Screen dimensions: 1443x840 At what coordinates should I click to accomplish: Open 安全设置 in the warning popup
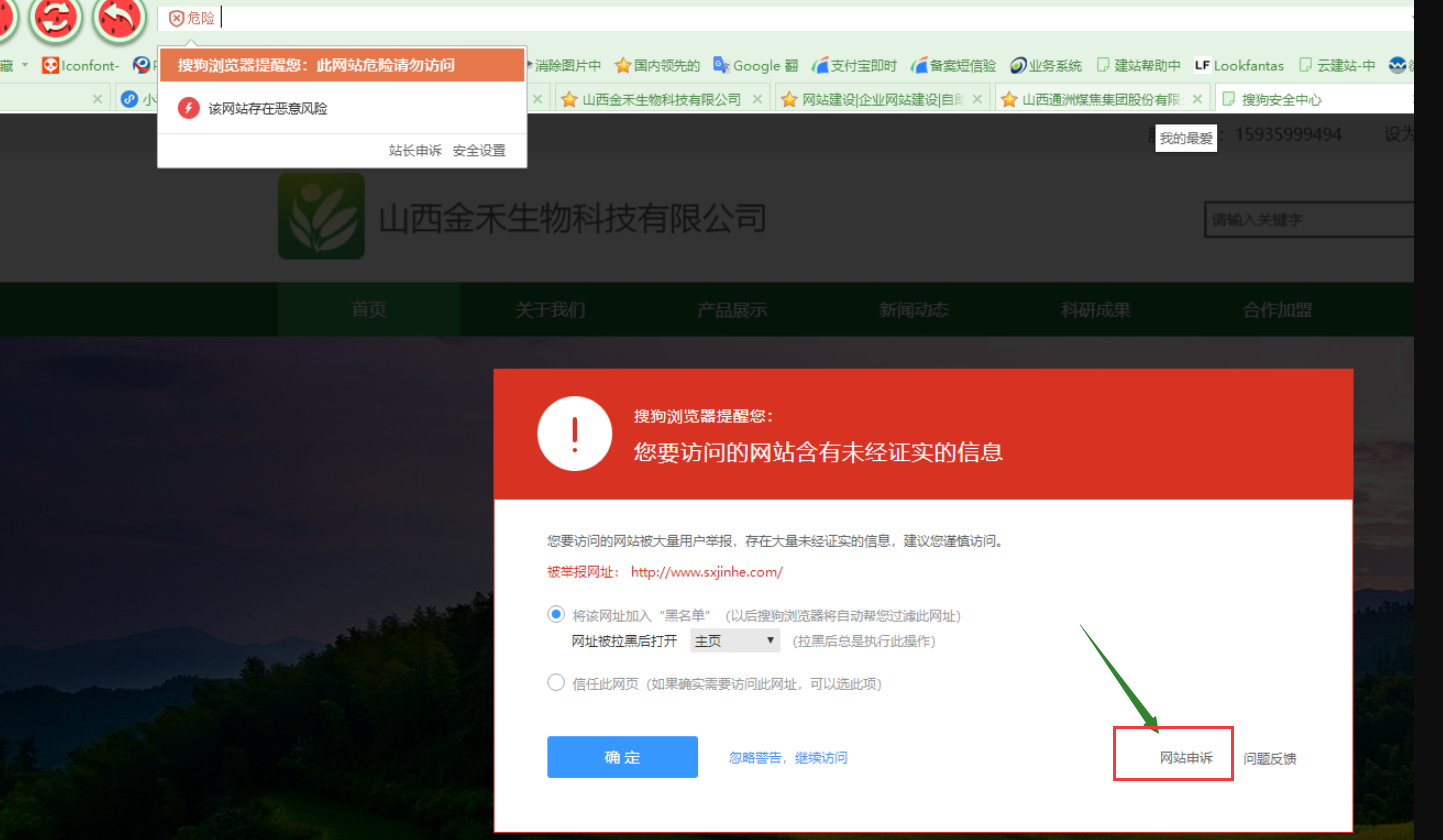coord(479,151)
